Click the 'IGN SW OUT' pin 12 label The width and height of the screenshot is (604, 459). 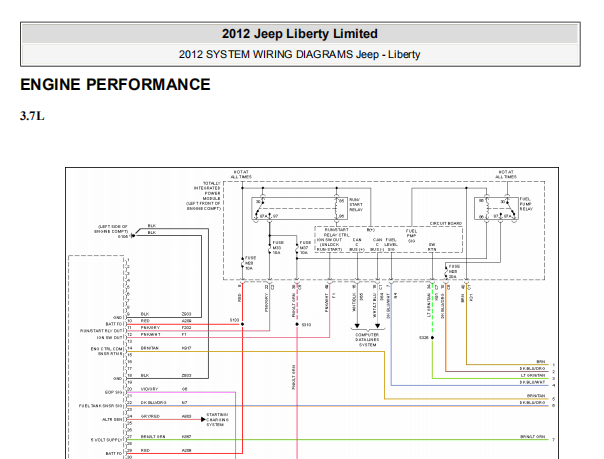(x=109, y=338)
